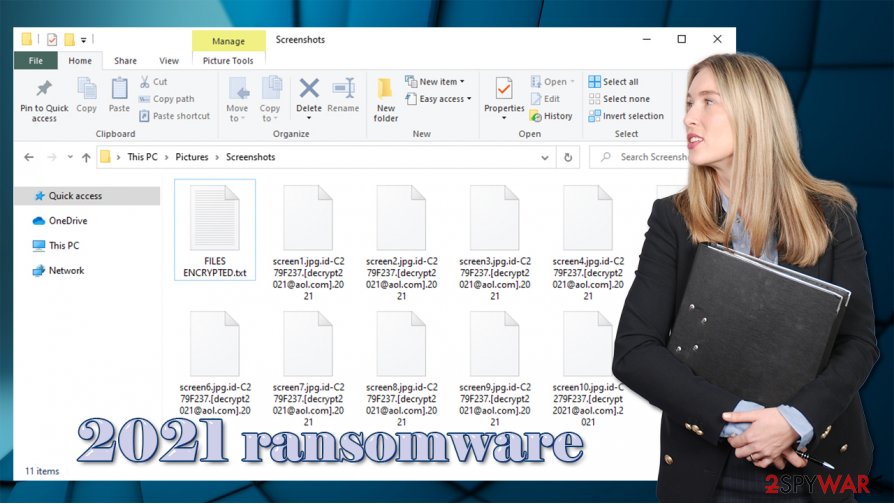Select the screen4.jpg encrypted file
Viewport: 894px width, 504px height.
point(588,242)
